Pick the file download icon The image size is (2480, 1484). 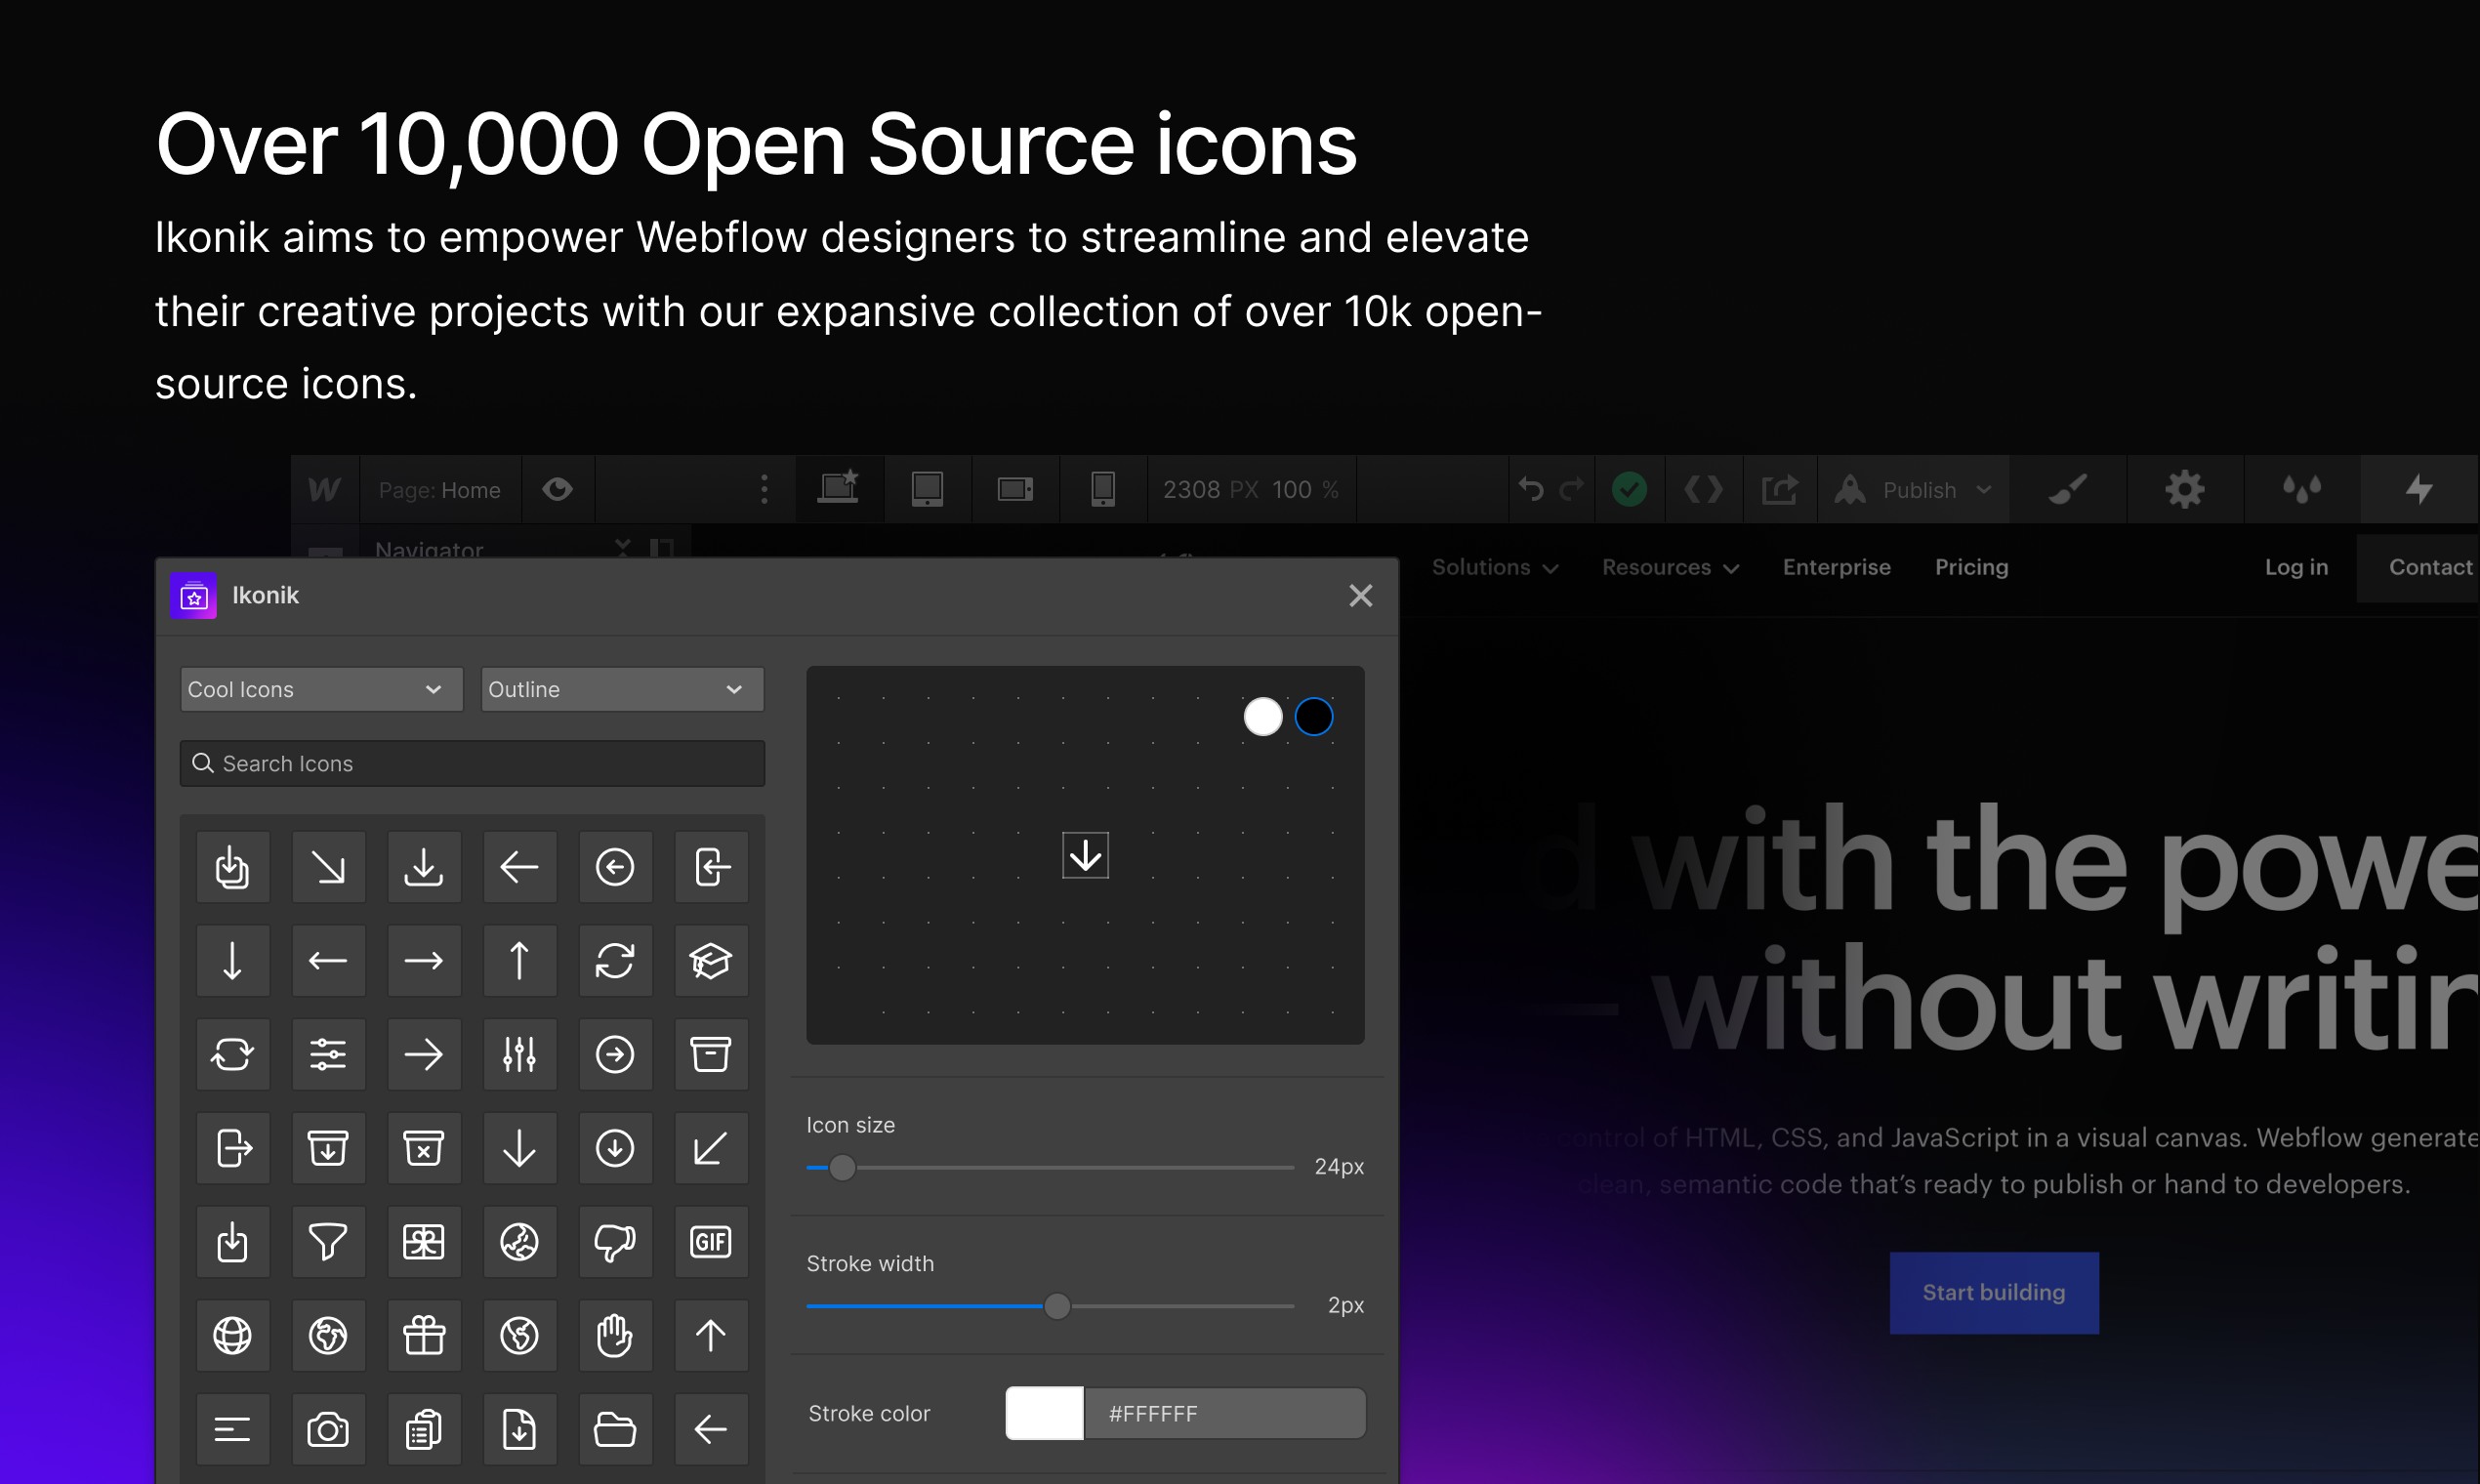[520, 1429]
